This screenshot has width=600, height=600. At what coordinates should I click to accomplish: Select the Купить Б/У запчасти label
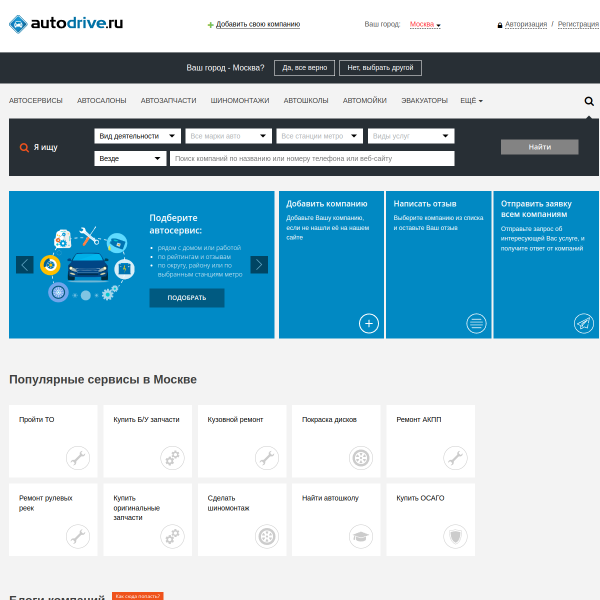[x=146, y=420]
